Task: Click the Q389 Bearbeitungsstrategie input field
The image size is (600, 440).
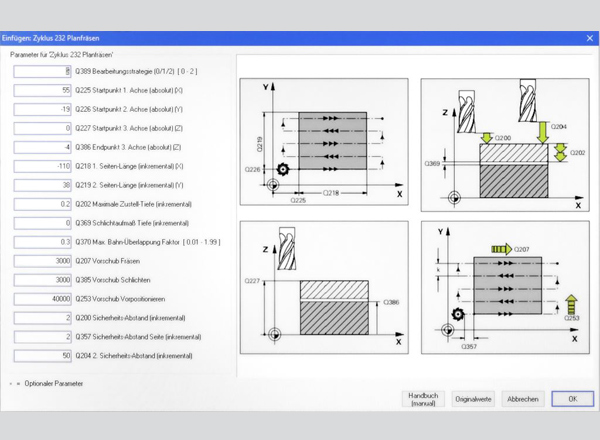Action: click(42, 72)
